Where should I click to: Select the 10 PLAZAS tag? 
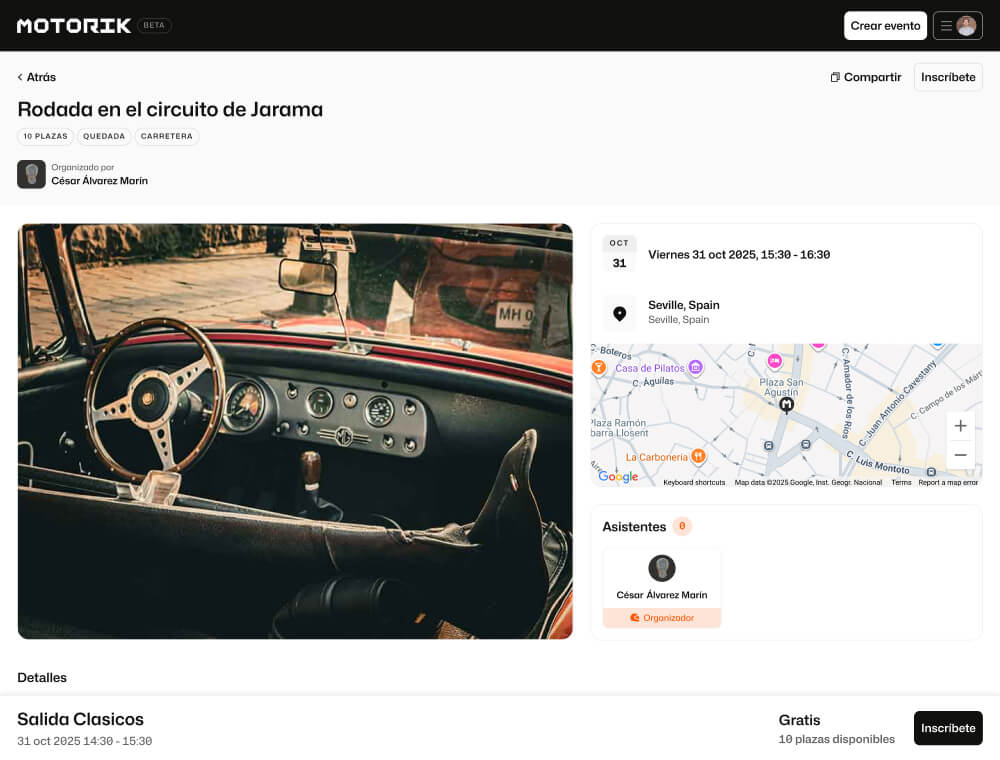[45, 137]
